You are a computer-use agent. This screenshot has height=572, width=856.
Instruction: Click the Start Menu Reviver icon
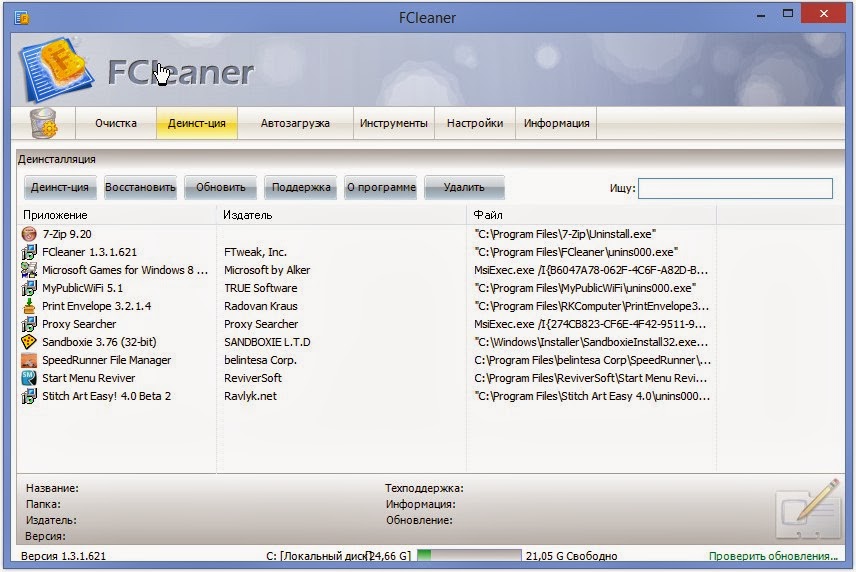tap(29, 378)
